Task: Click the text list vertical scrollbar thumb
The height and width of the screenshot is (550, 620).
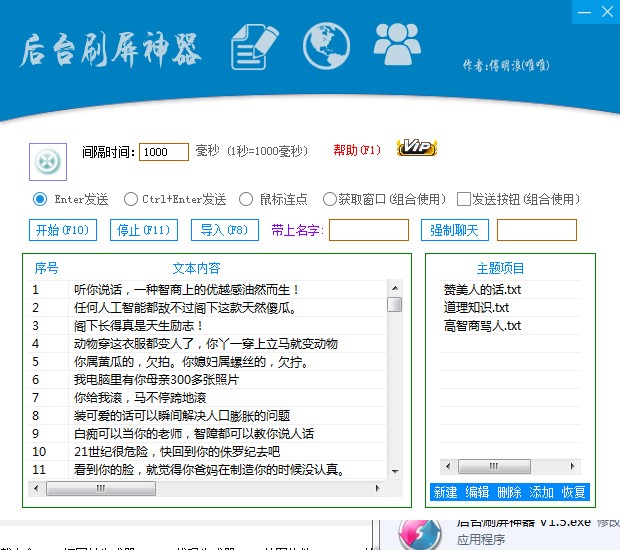Action: click(395, 304)
